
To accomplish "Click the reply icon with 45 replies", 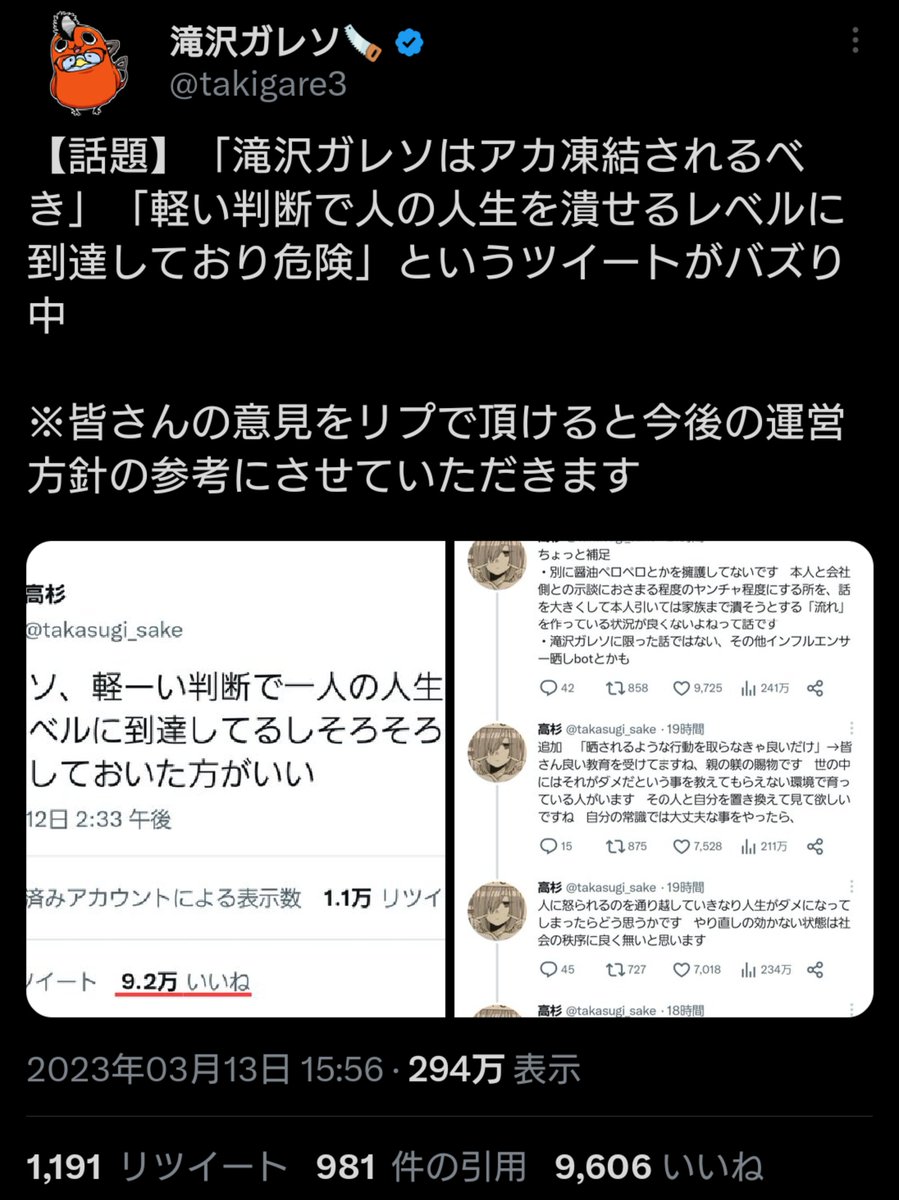I will (547, 970).
